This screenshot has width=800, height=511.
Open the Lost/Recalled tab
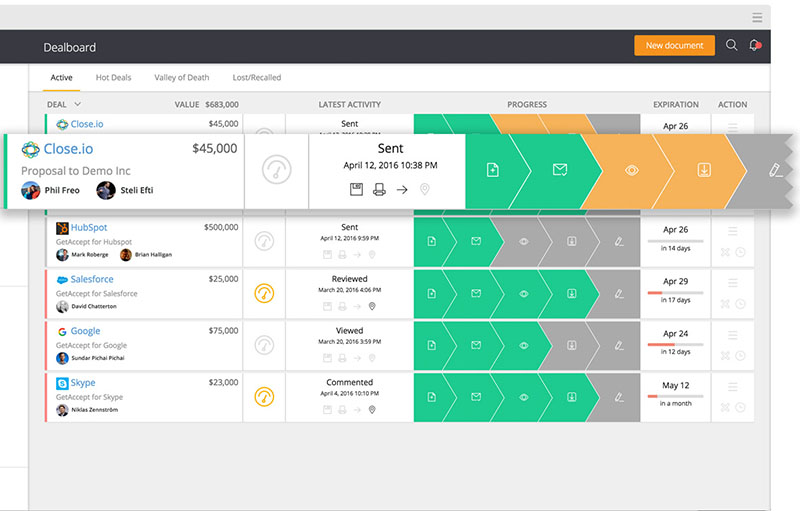(x=257, y=78)
